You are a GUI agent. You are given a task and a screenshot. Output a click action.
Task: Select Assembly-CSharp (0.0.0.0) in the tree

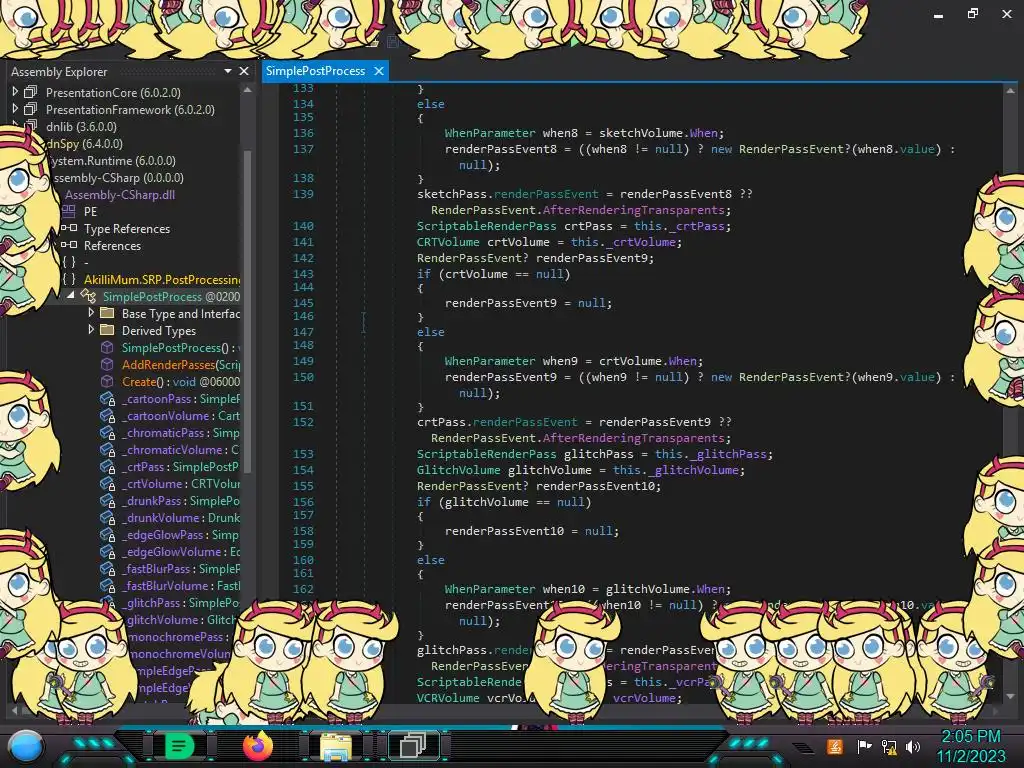point(118,177)
